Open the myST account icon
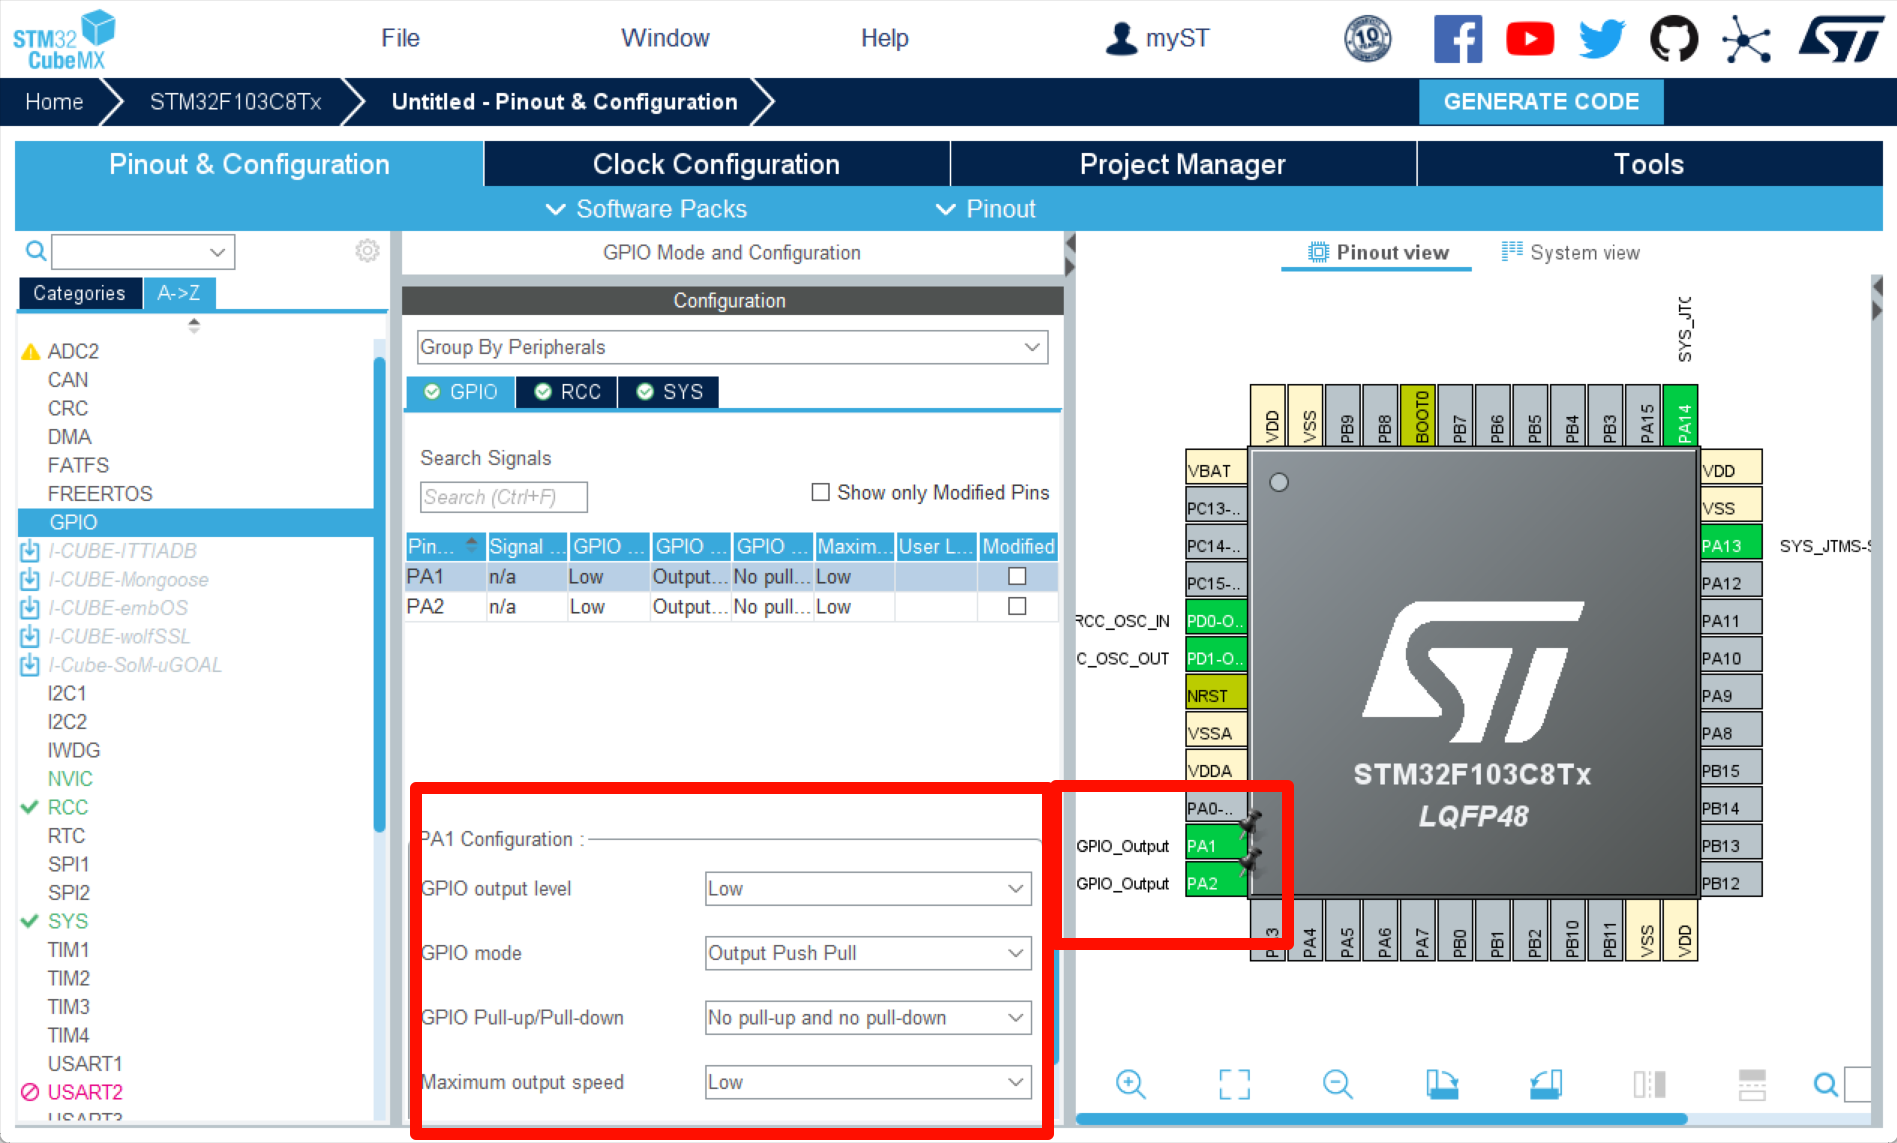The height and width of the screenshot is (1143, 1897). pyautogui.click(x=1121, y=39)
